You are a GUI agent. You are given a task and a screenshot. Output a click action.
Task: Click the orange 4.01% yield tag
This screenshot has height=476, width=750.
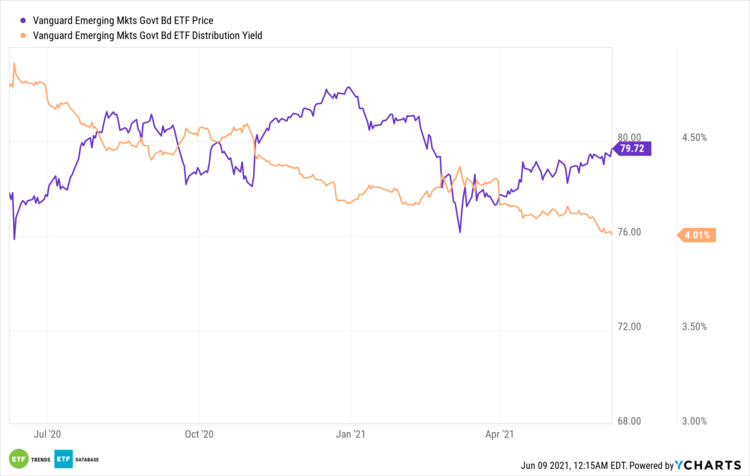tap(695, 236)
